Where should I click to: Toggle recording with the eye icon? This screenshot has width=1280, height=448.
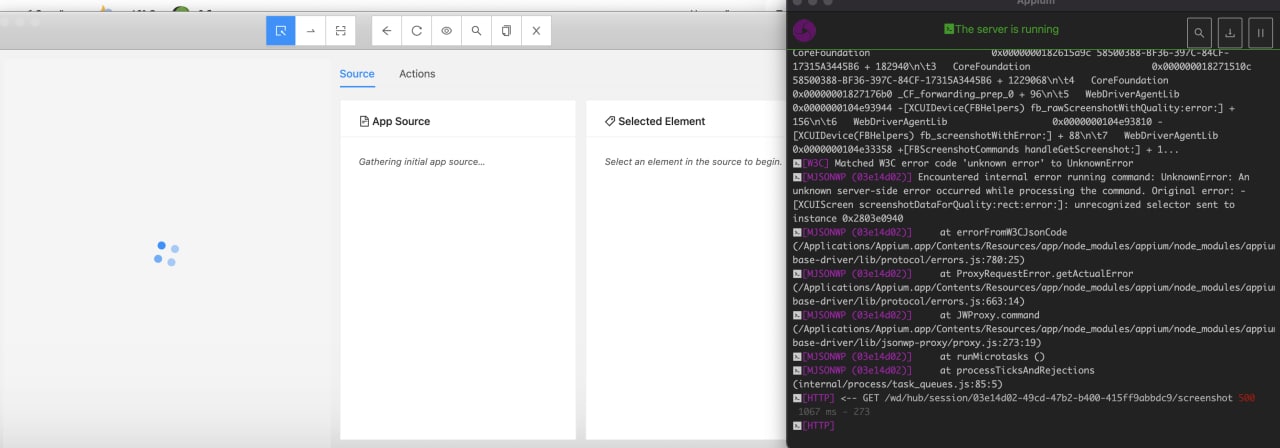(x=447, y=31)
